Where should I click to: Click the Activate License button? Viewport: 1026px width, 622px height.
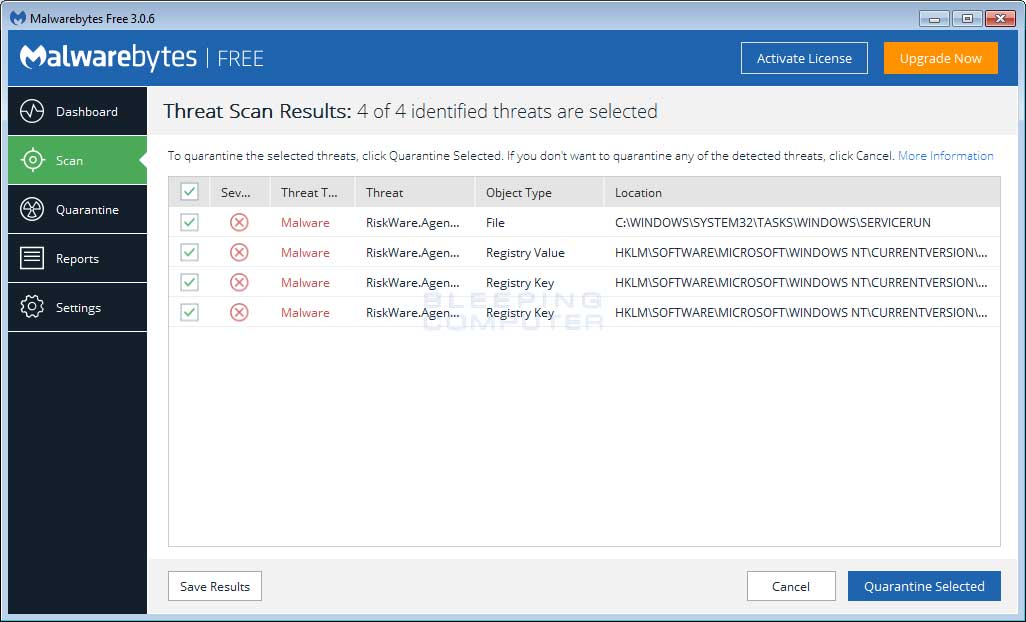pos(804,58)
